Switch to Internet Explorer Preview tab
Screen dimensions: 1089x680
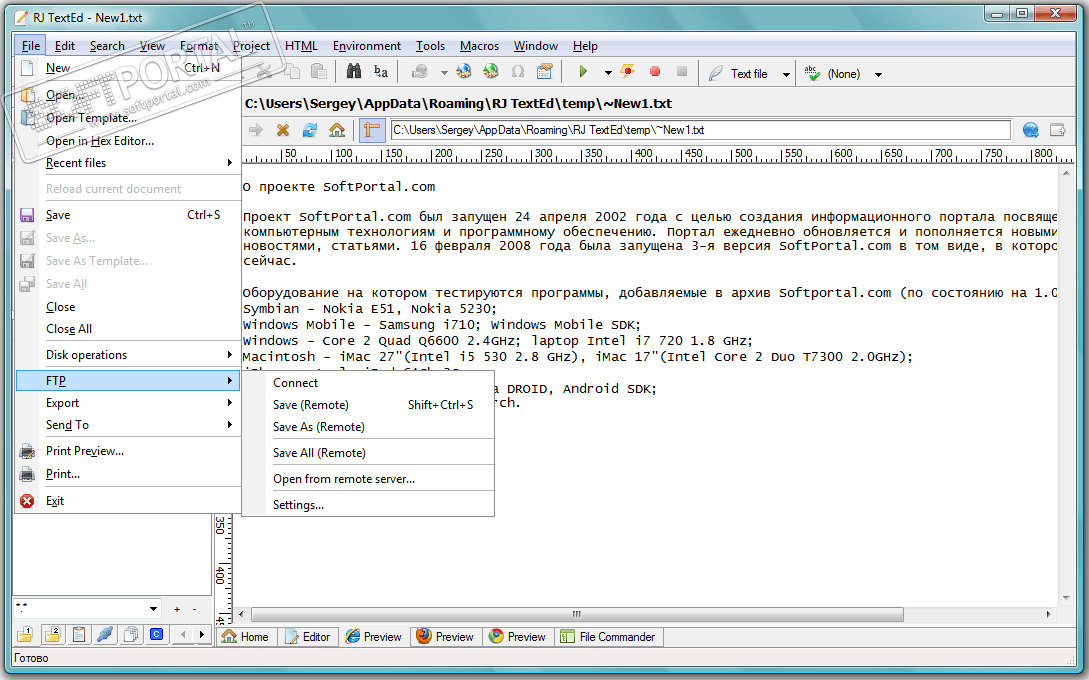pyautogui.click(x=374, y=637)
